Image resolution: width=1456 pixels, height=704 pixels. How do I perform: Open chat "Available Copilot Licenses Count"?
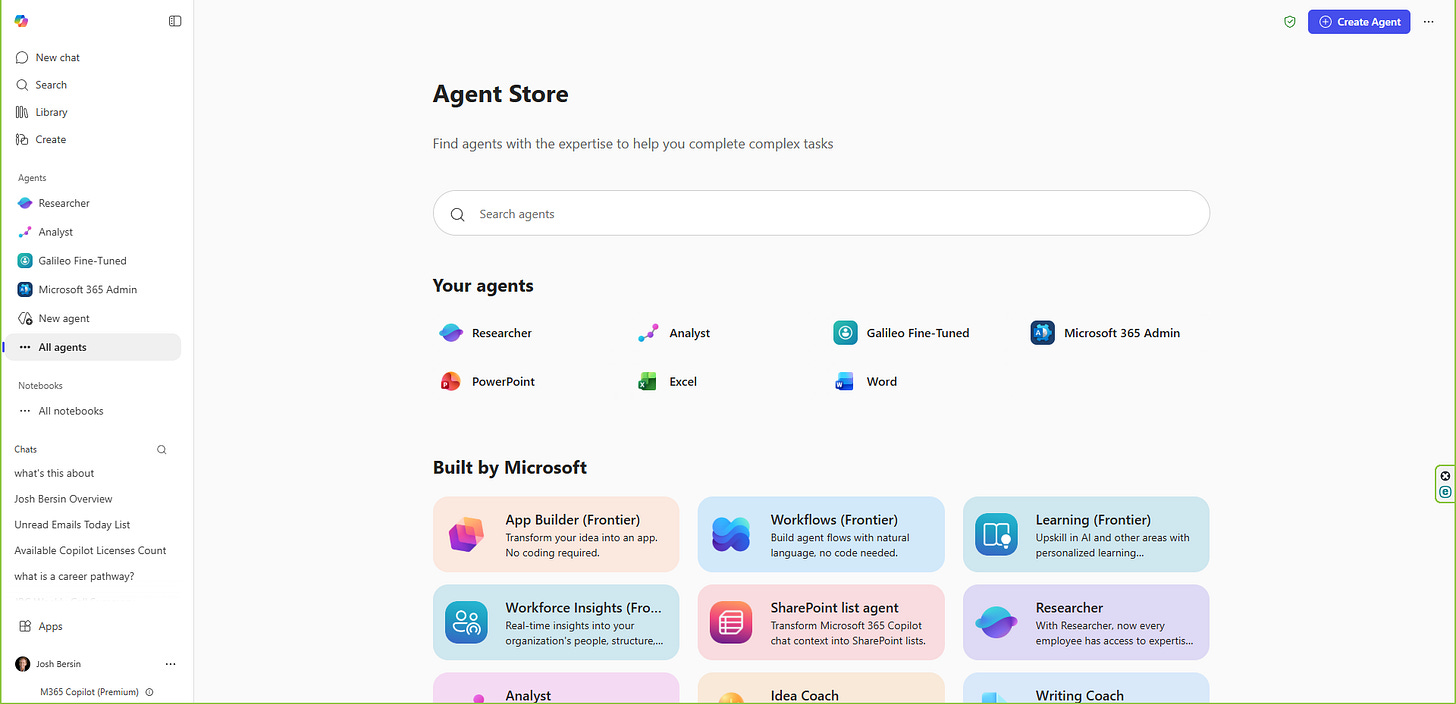(x=90, y=551)
